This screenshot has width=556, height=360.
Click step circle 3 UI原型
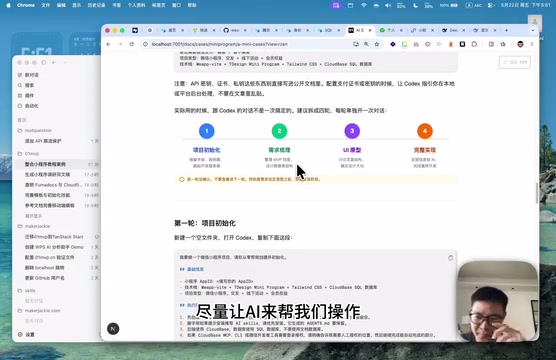[352, 131]
